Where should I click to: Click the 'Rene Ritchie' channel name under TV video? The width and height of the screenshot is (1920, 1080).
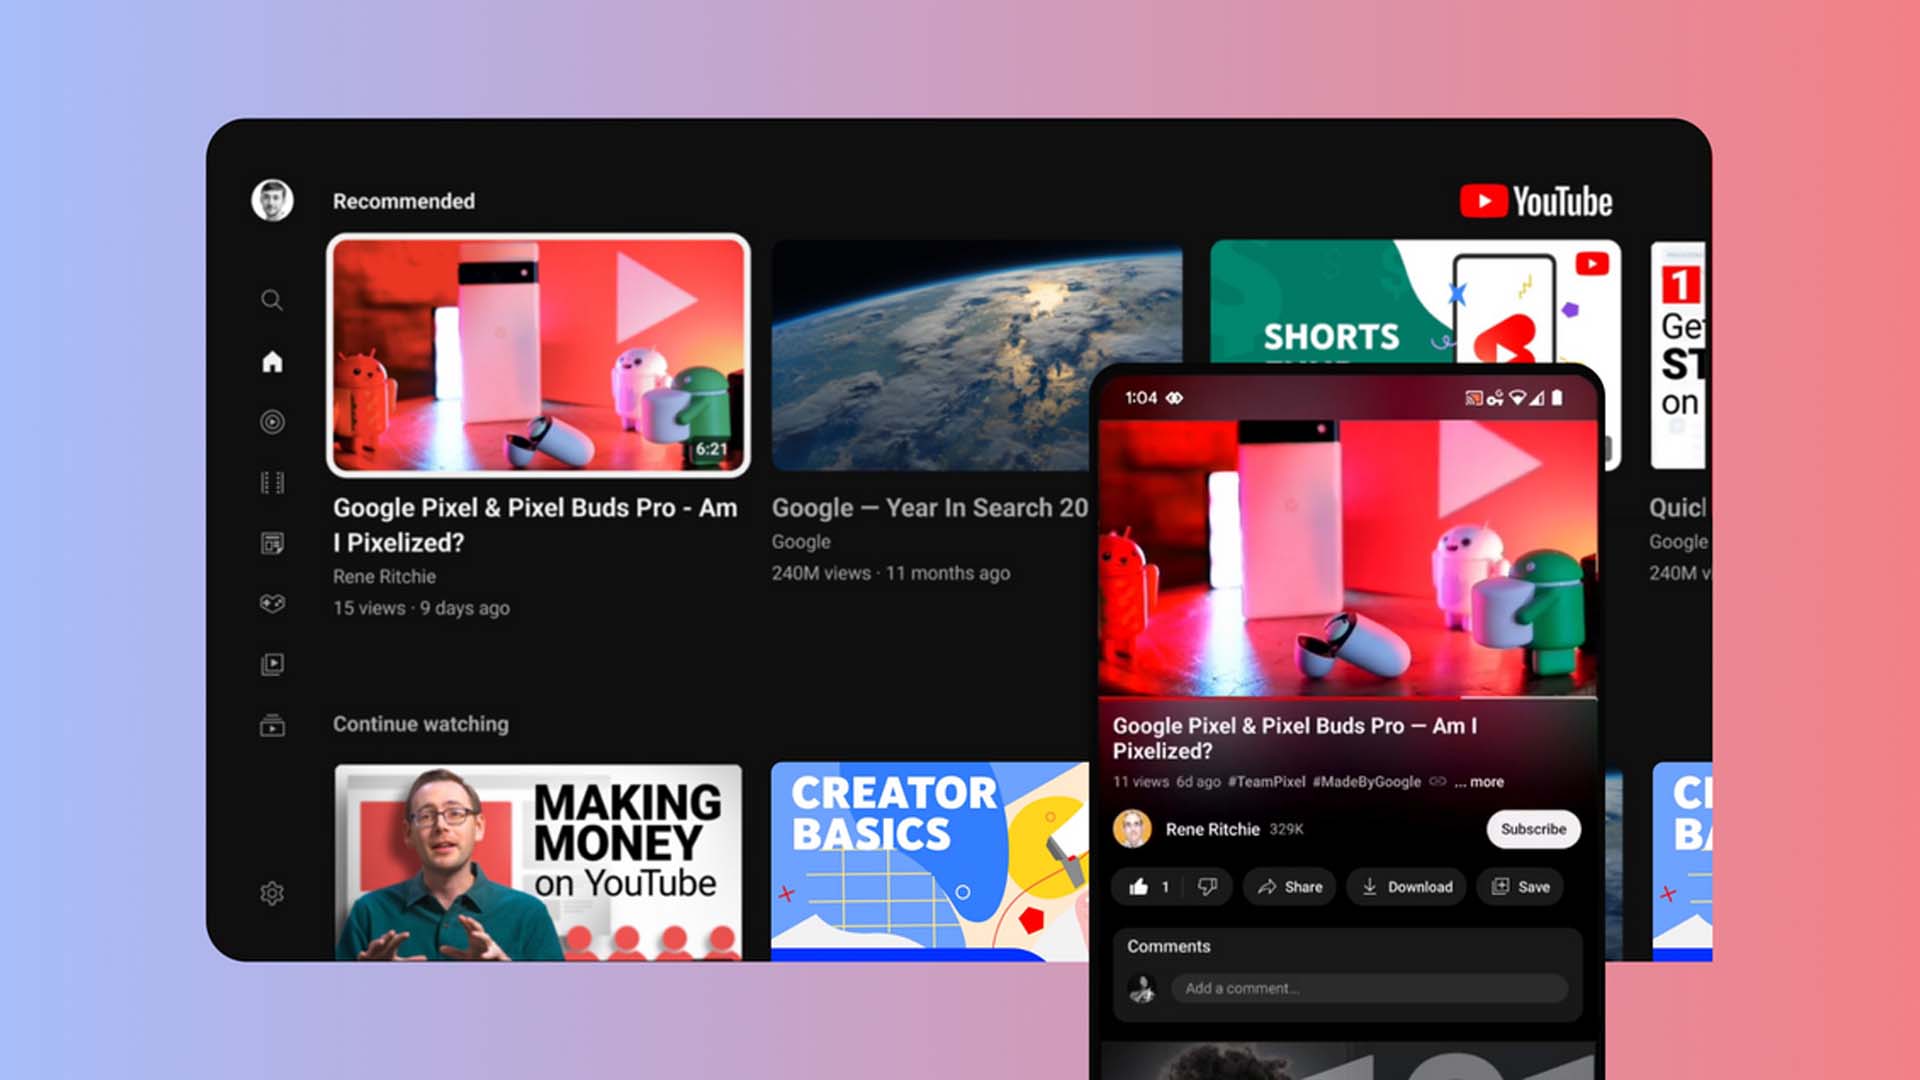384,577
